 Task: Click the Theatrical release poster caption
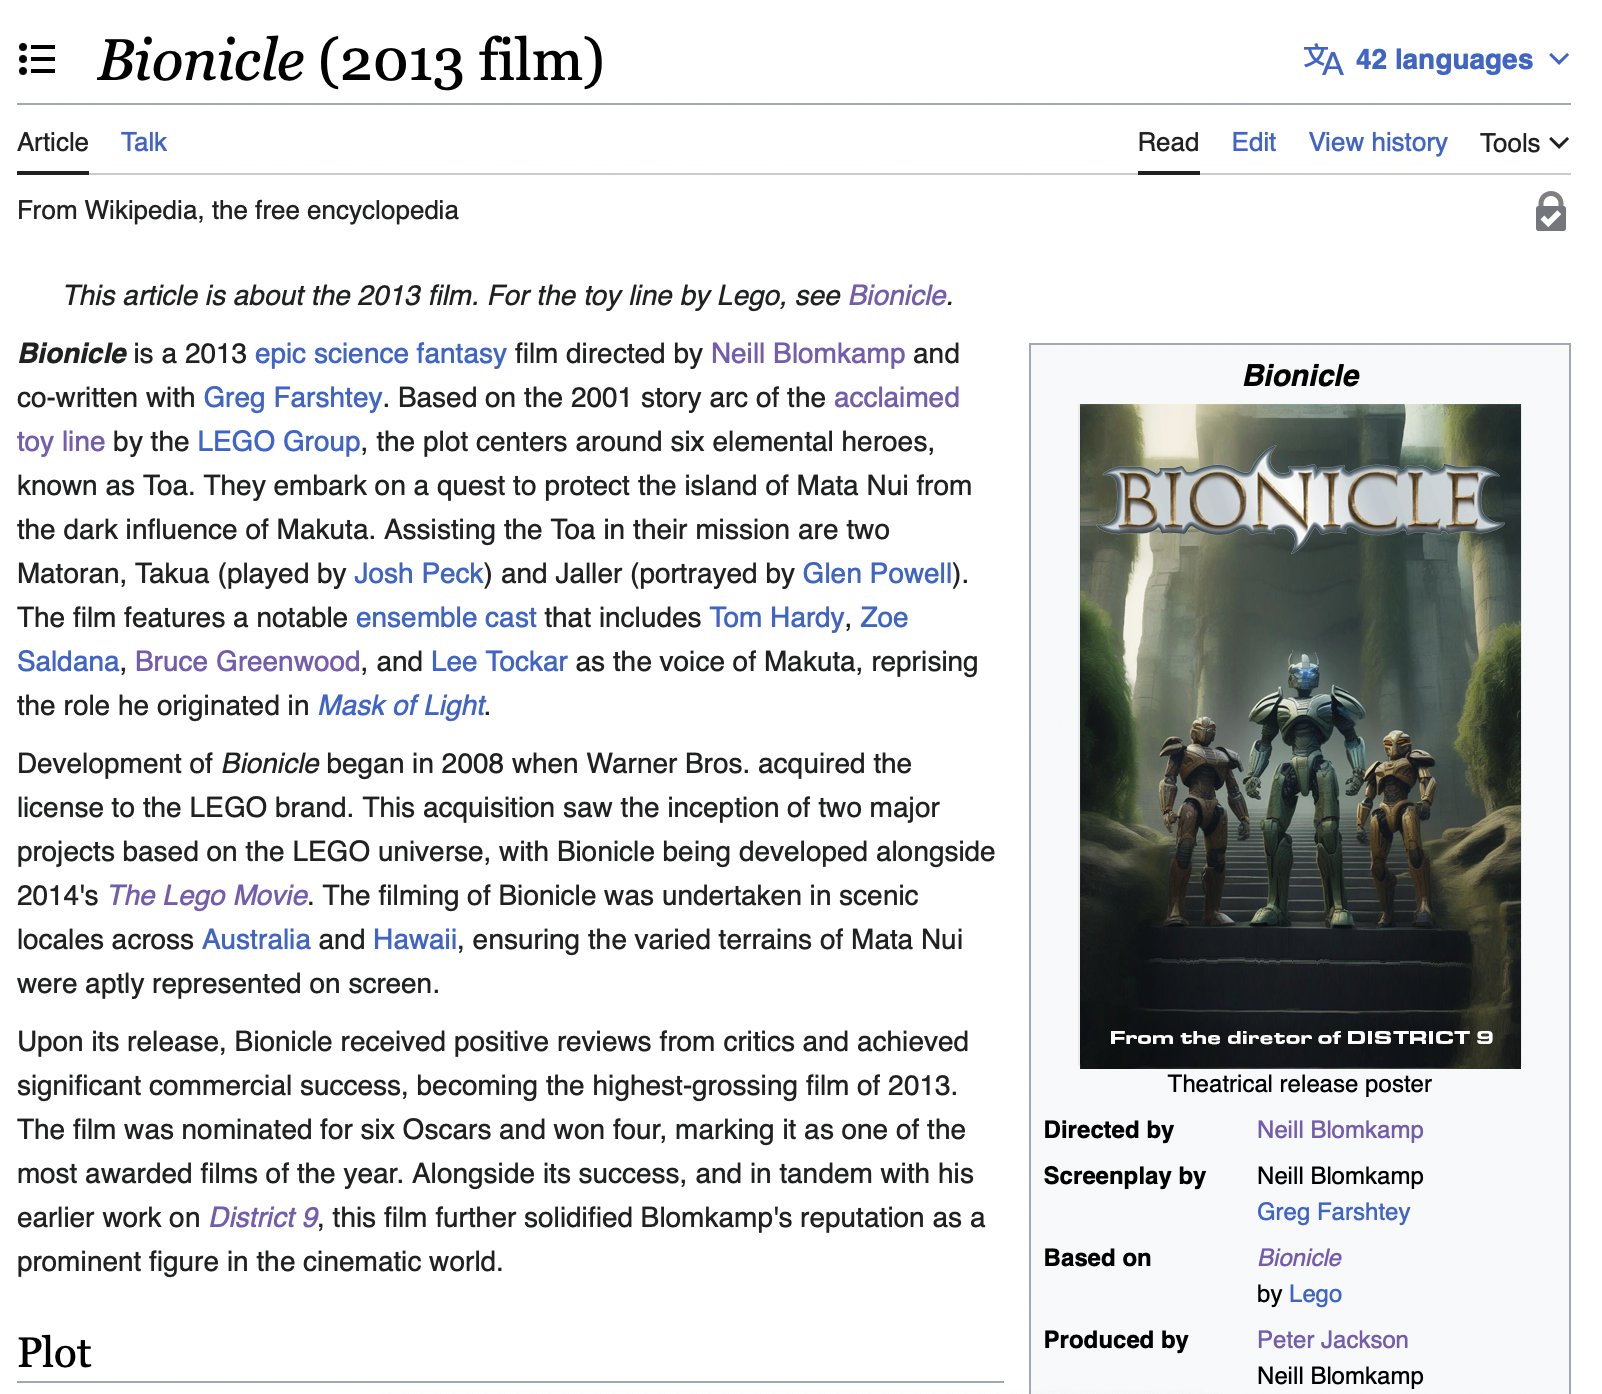coord(1299,1084)
